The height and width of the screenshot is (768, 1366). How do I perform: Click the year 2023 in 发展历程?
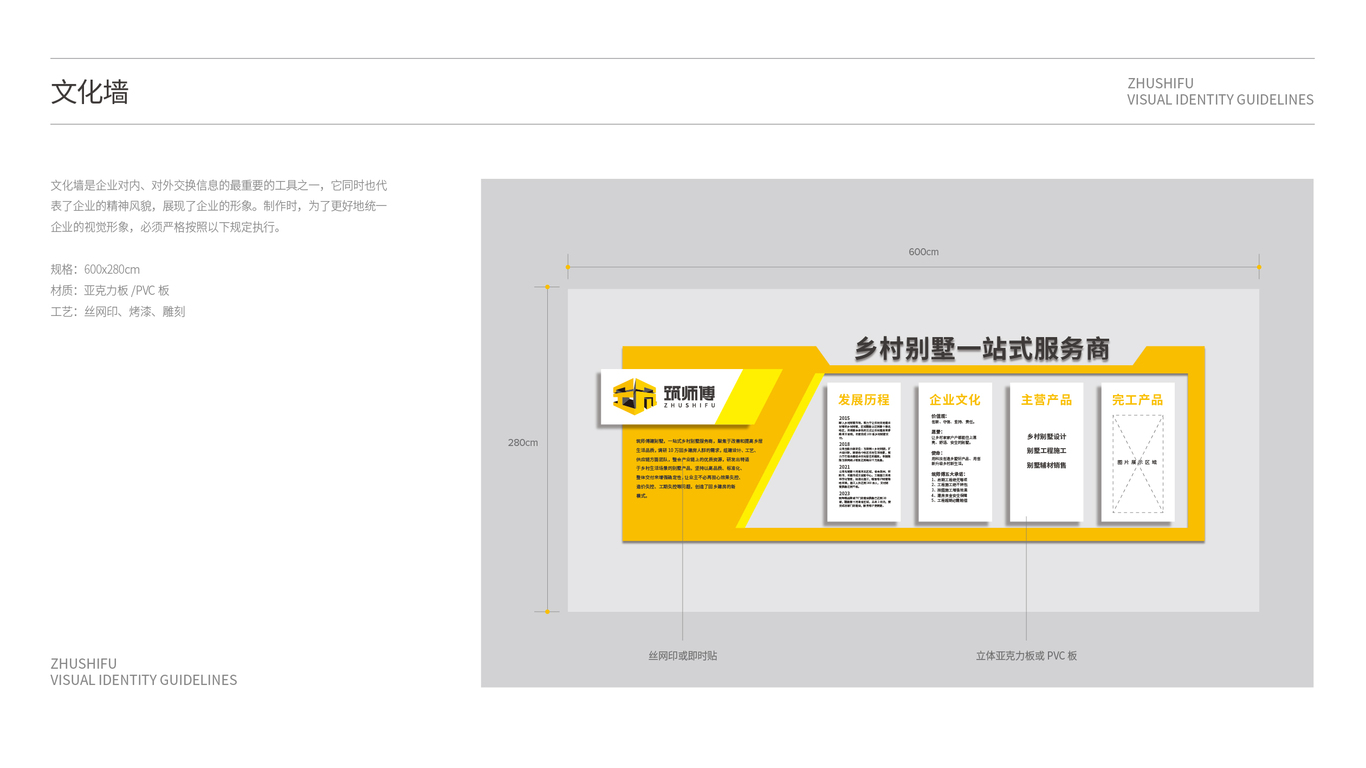(844, 493)
